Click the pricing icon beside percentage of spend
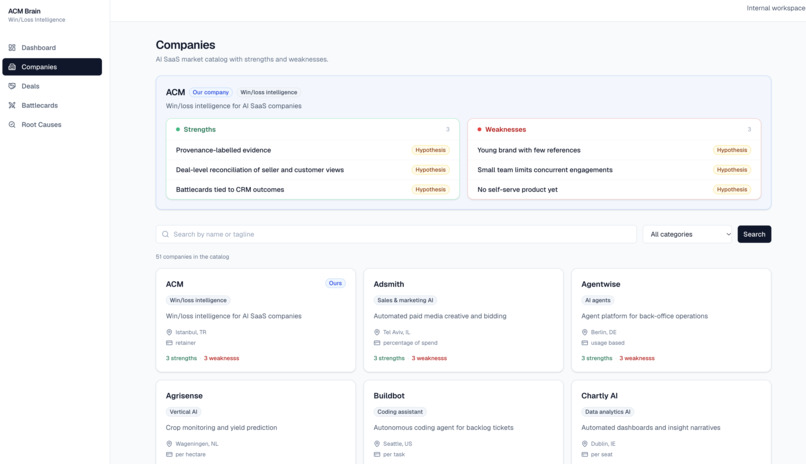Viewport: 806px width, 464px height. click(377, 343)
